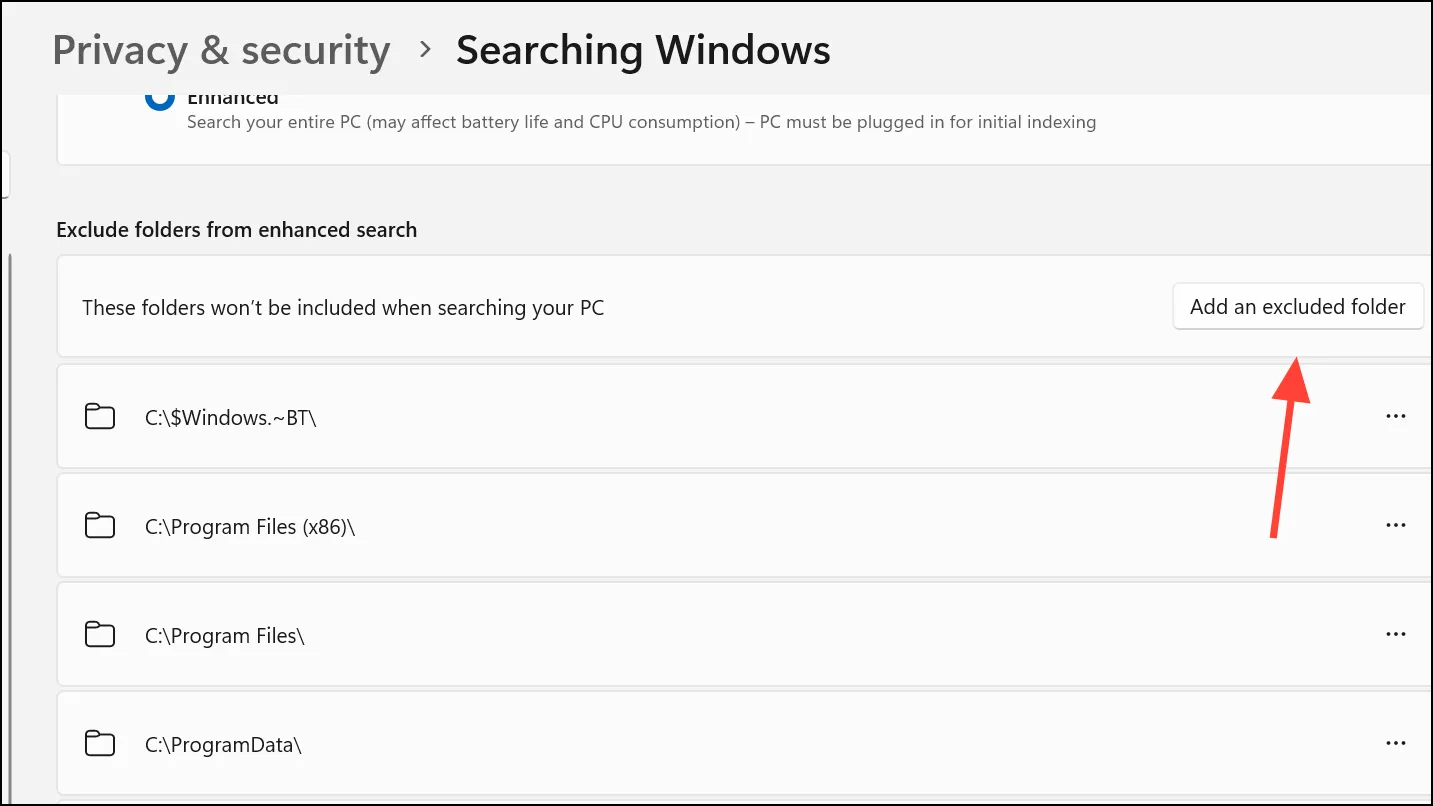
Task: Click folder icon beside C:\Program Files\
Action: (100, 634)
